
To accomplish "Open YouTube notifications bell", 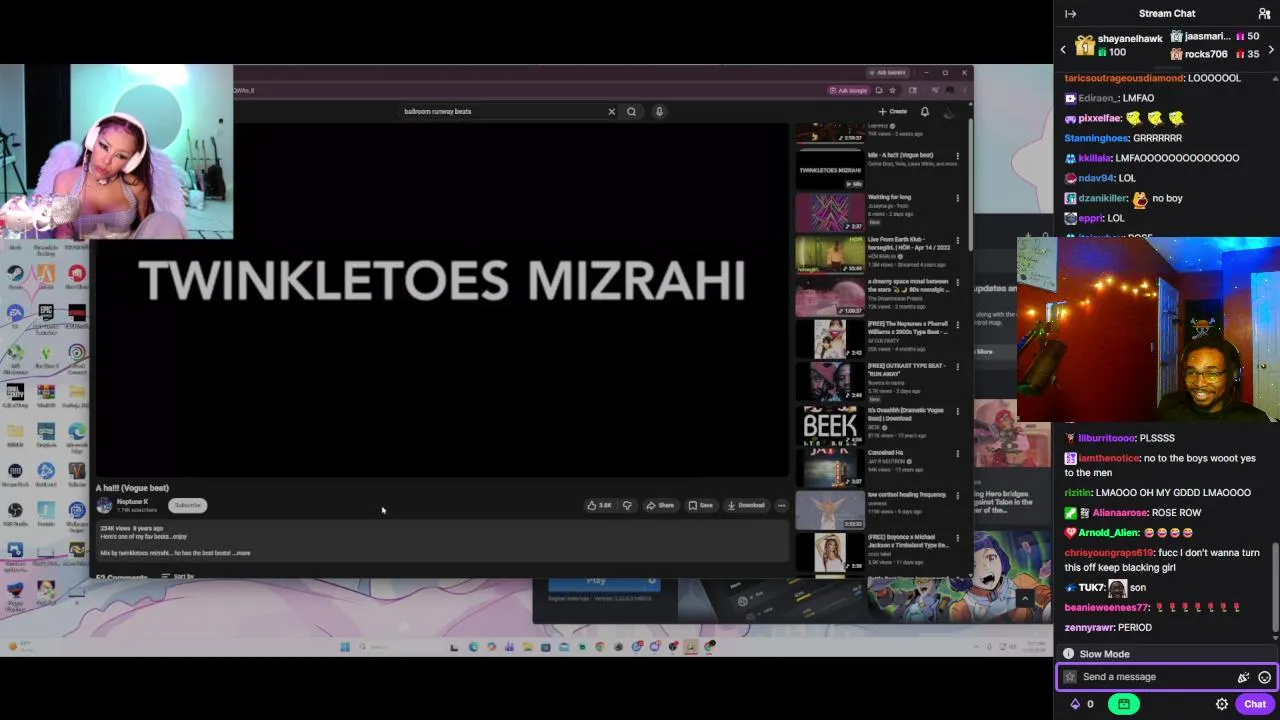I will 924,111.
